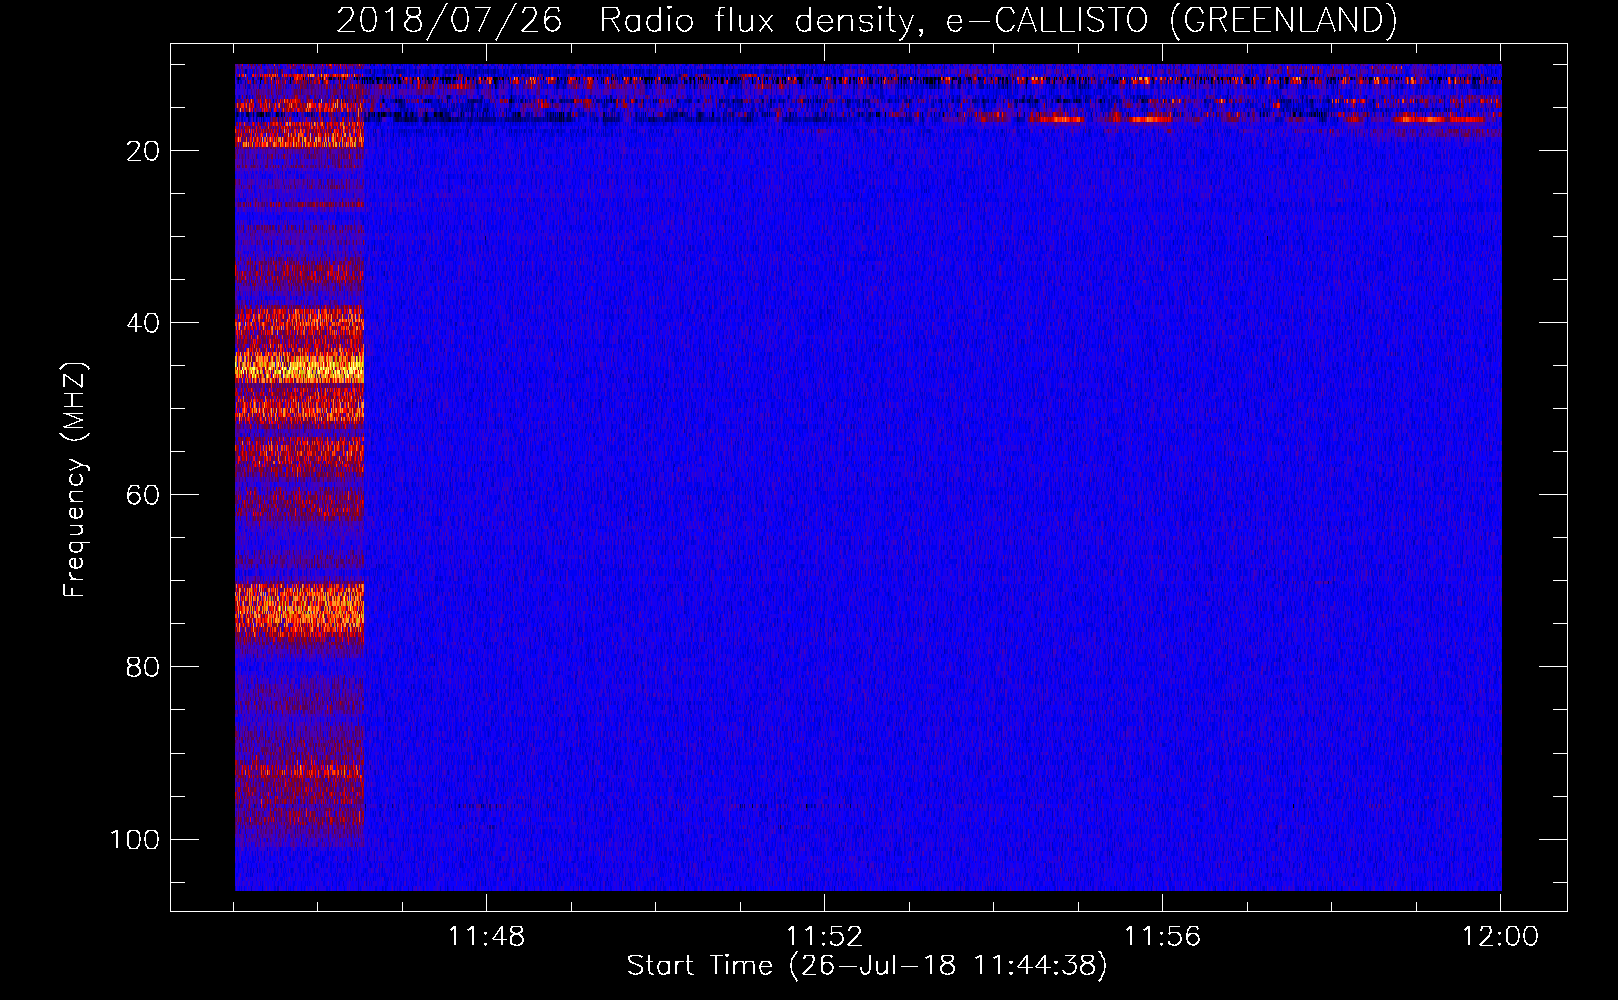The width and height of the screenshot is (1618, 1000).
Task: Click the time tick label "11:52"
Action: coord(824,937)
